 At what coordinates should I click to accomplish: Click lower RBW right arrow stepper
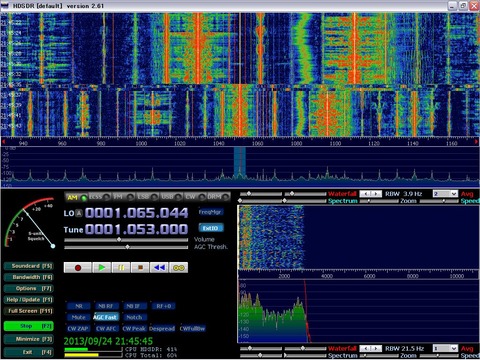tap(376, 348)
